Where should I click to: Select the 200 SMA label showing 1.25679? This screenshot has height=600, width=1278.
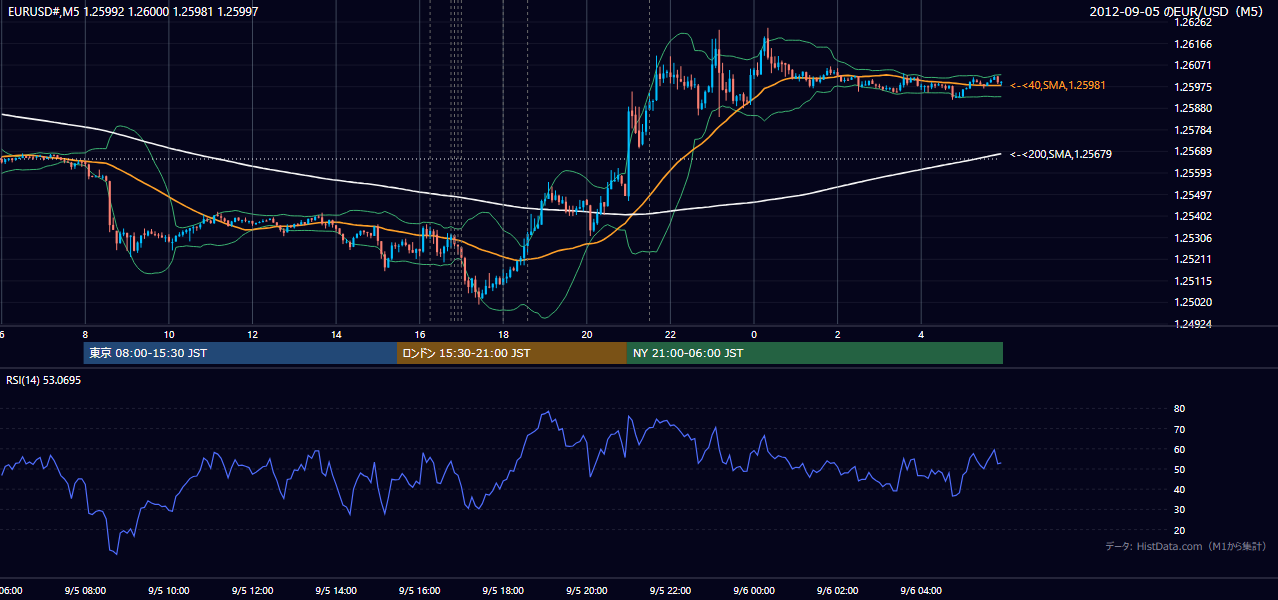1061,154
